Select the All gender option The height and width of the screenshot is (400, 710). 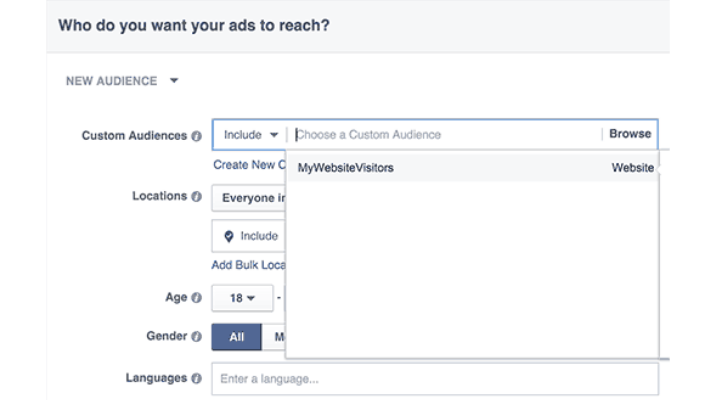pos(237,337)
